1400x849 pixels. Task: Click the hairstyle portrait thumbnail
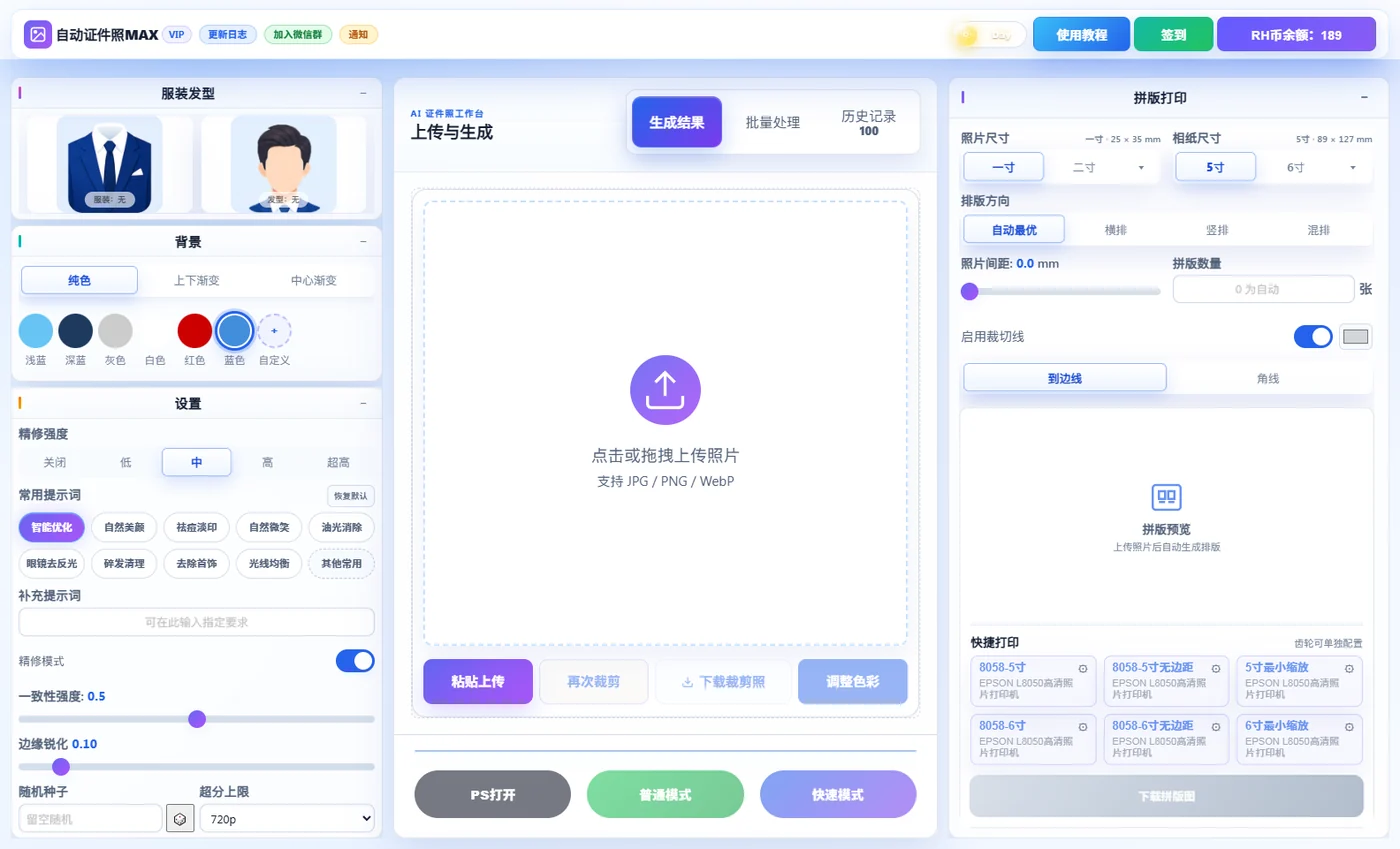click(284, 164)
